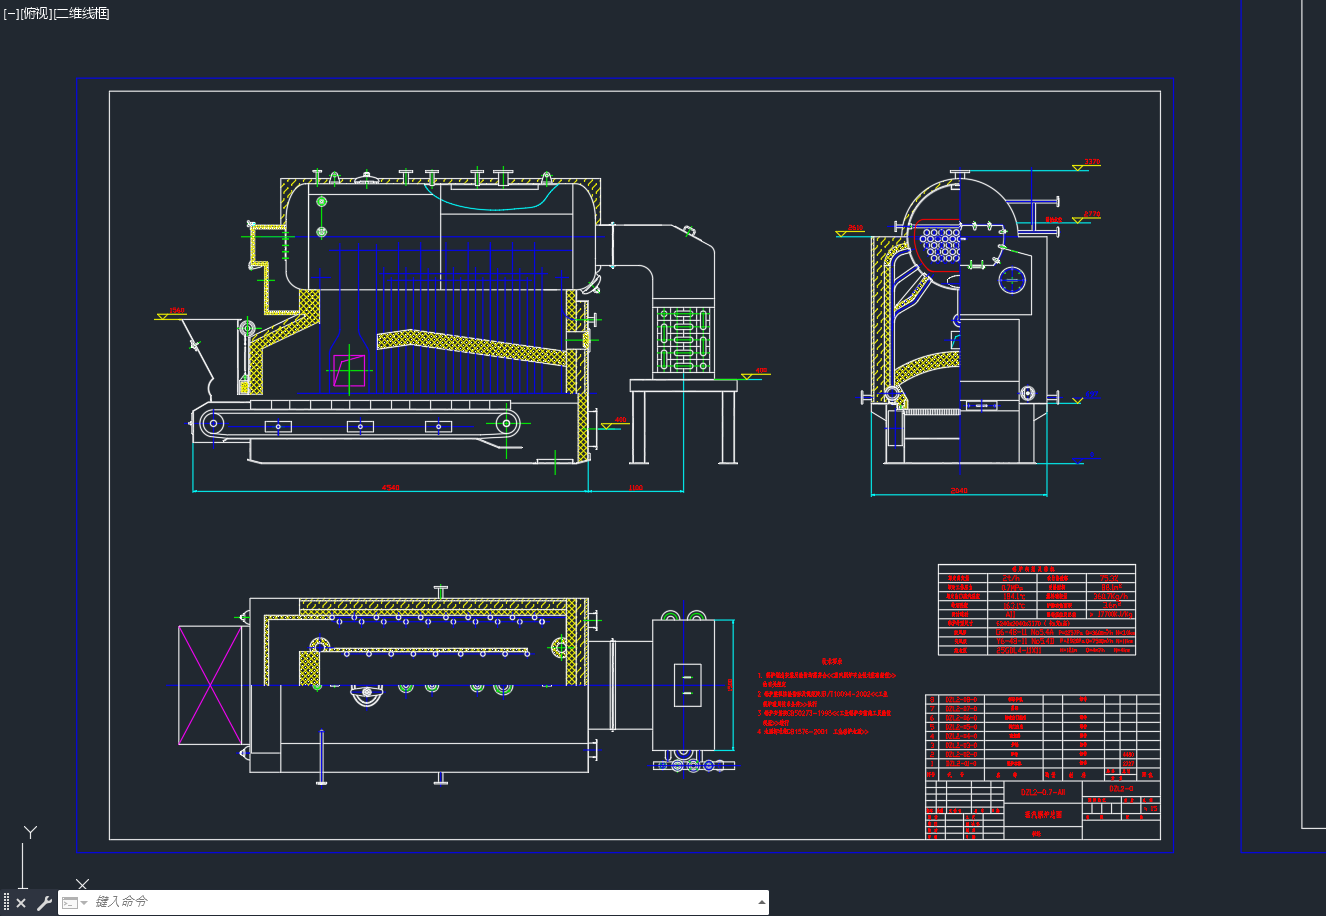Select the 2t/h value in spec table

1011,578
